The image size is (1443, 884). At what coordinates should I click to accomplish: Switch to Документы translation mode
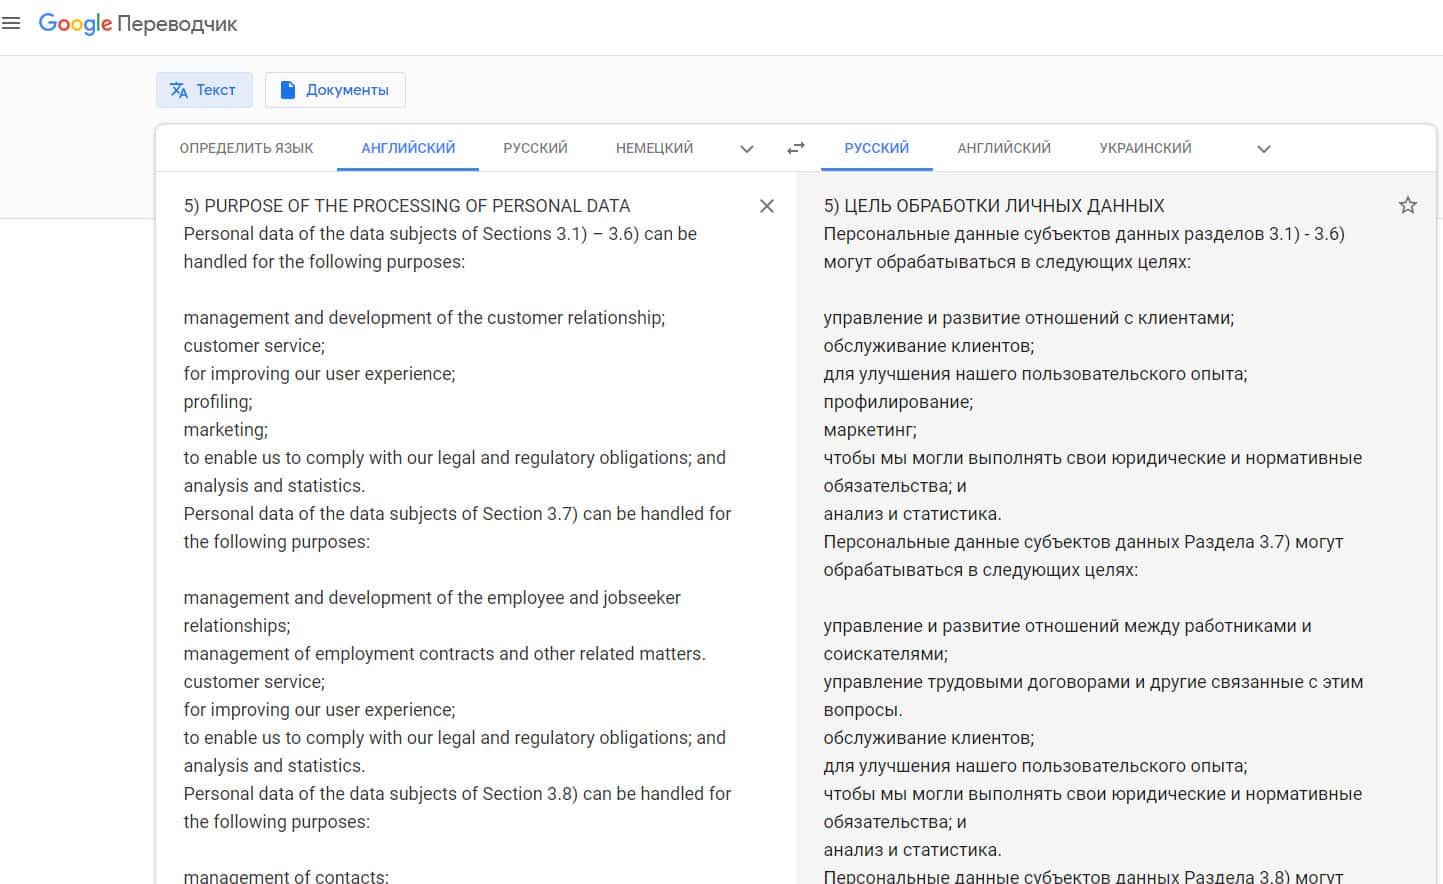tap(335, 90)
